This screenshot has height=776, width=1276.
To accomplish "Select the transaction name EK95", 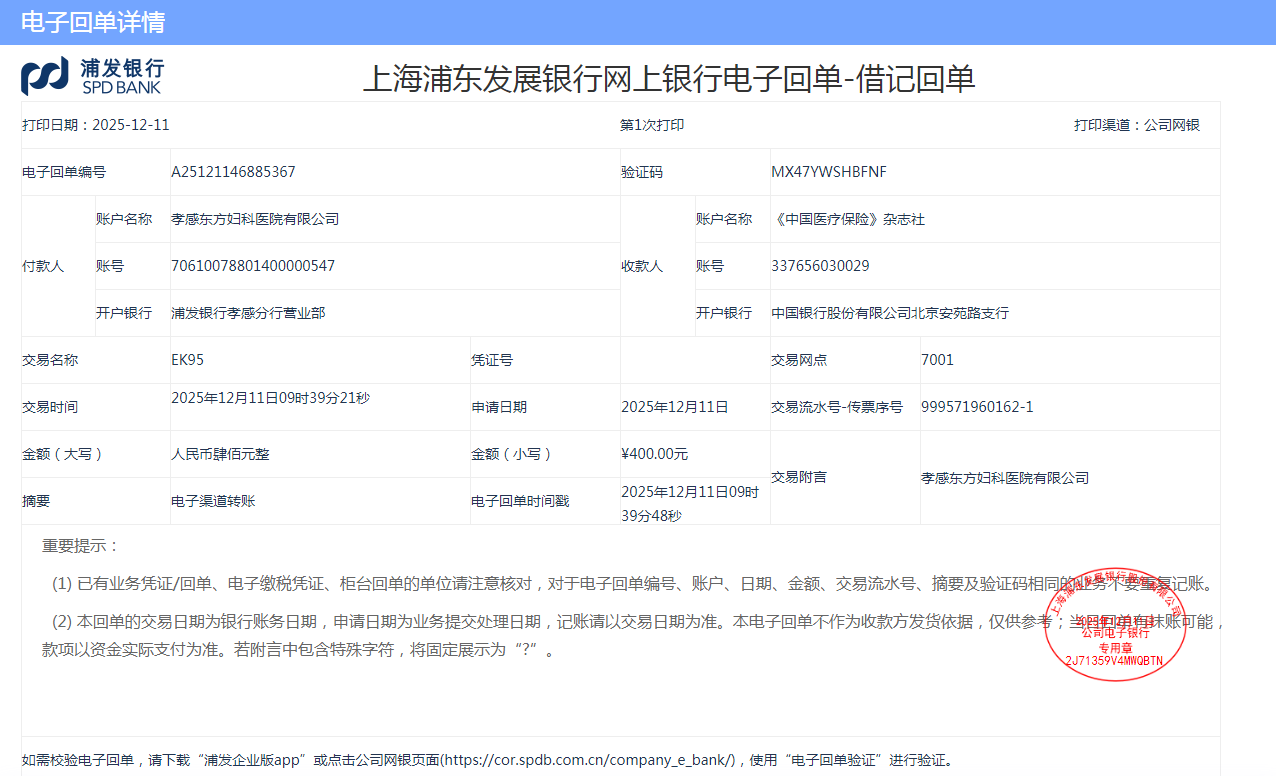I will click(x=187, y=360).
